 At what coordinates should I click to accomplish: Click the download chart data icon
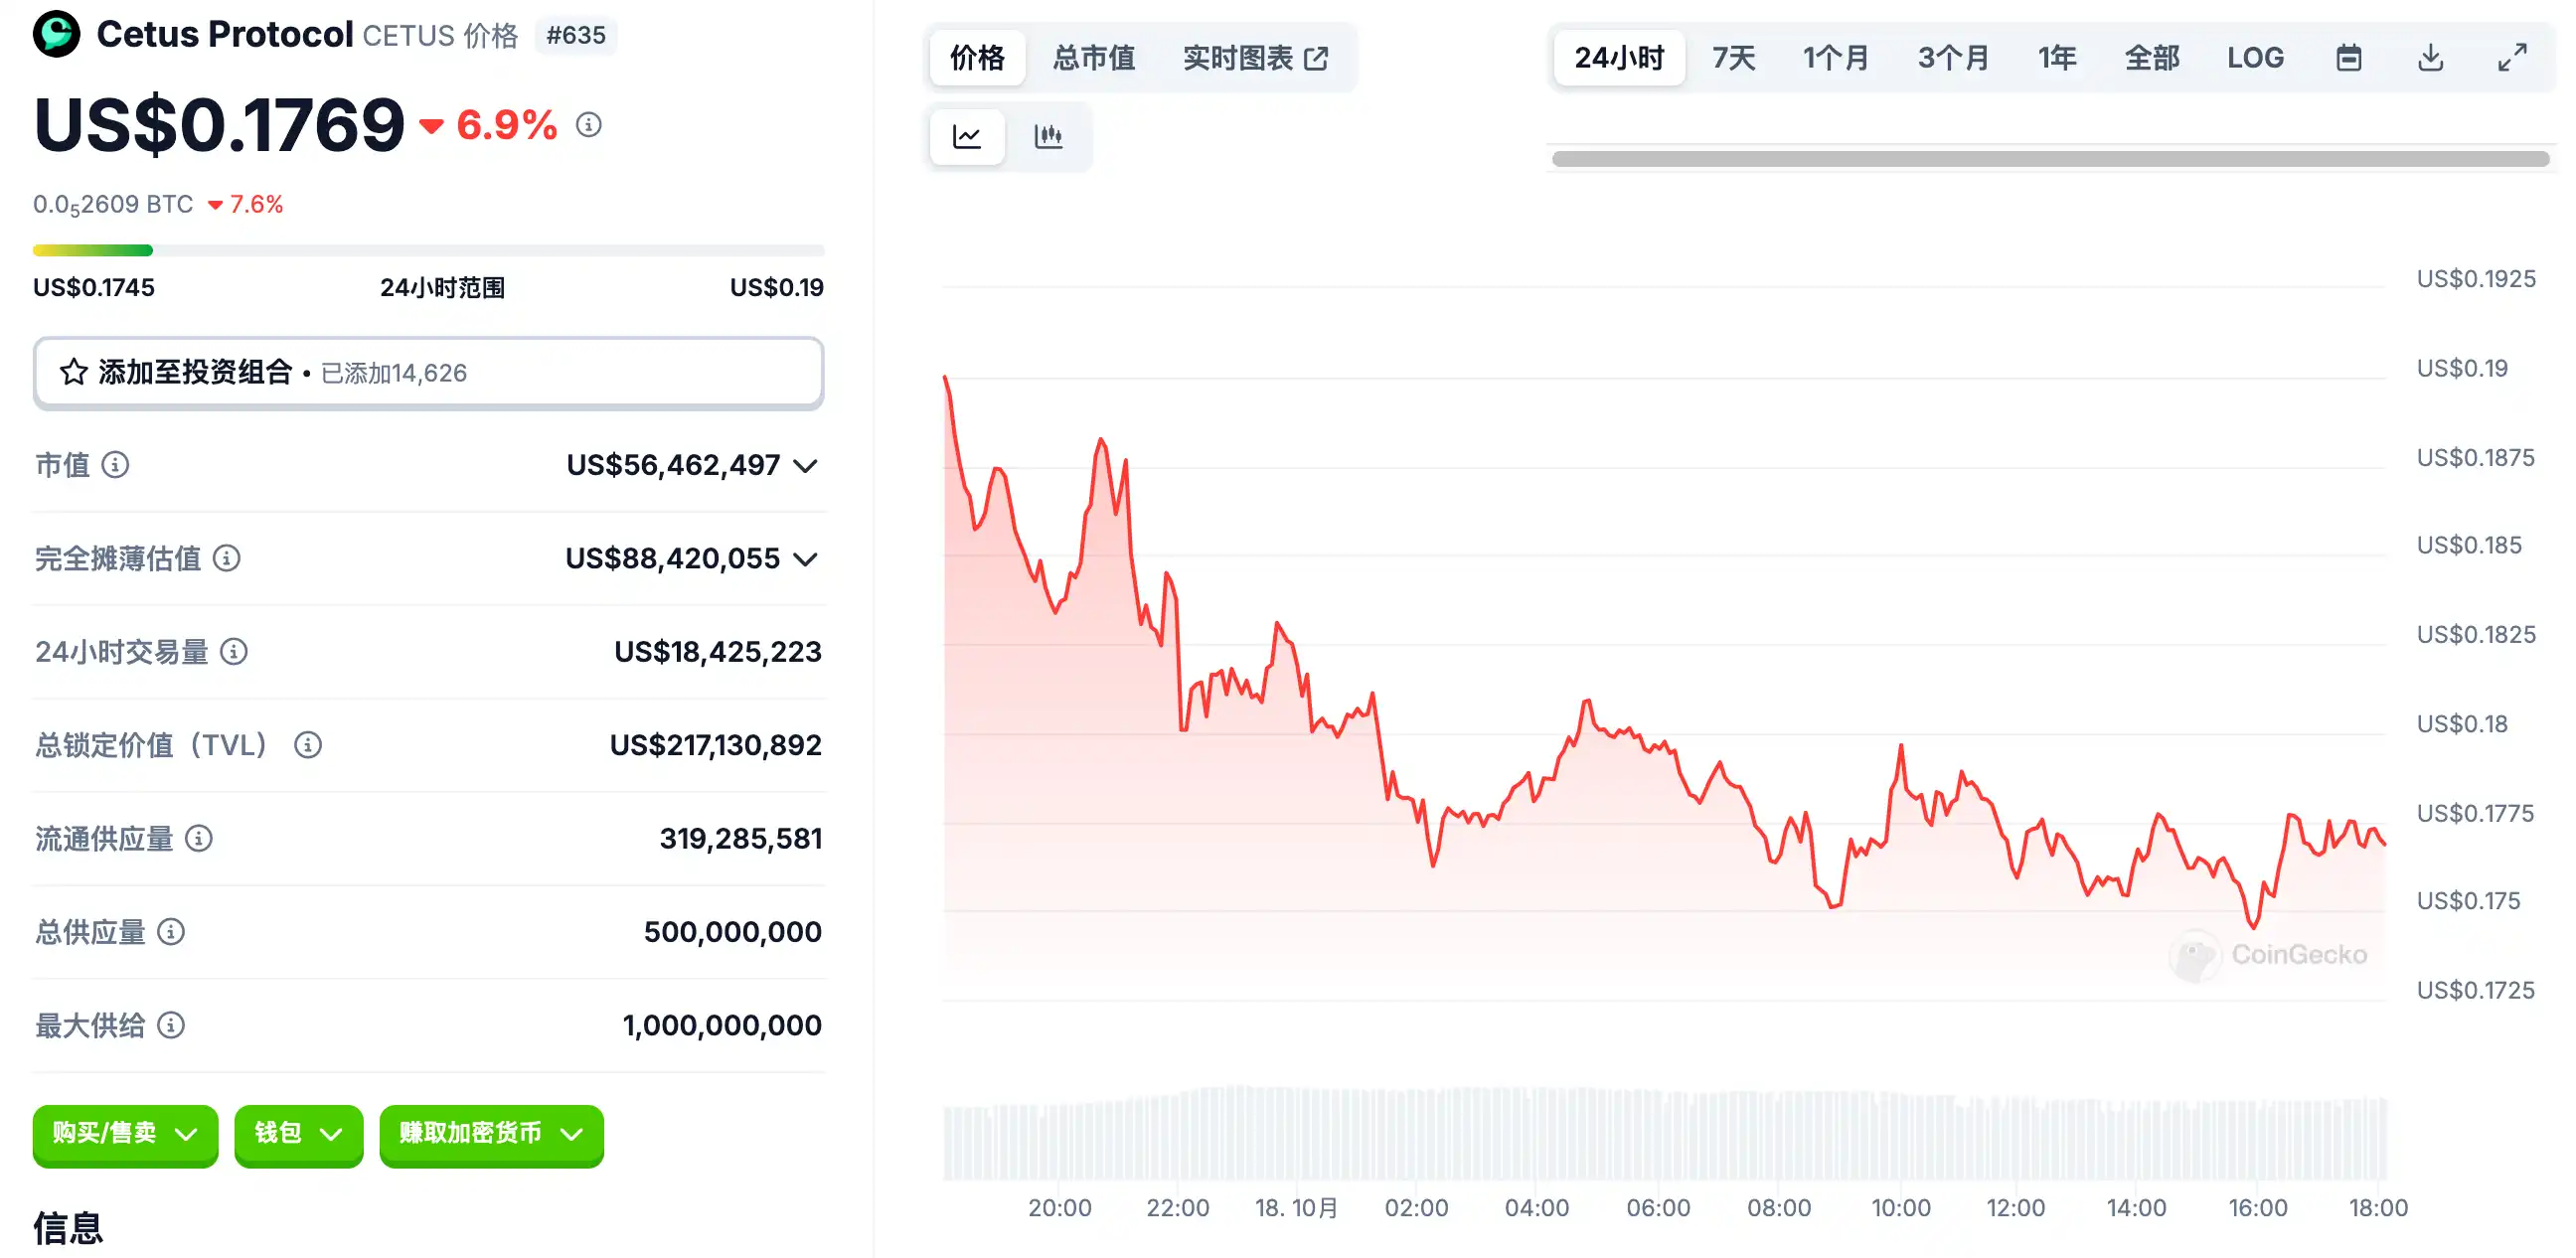point(2430,58)
